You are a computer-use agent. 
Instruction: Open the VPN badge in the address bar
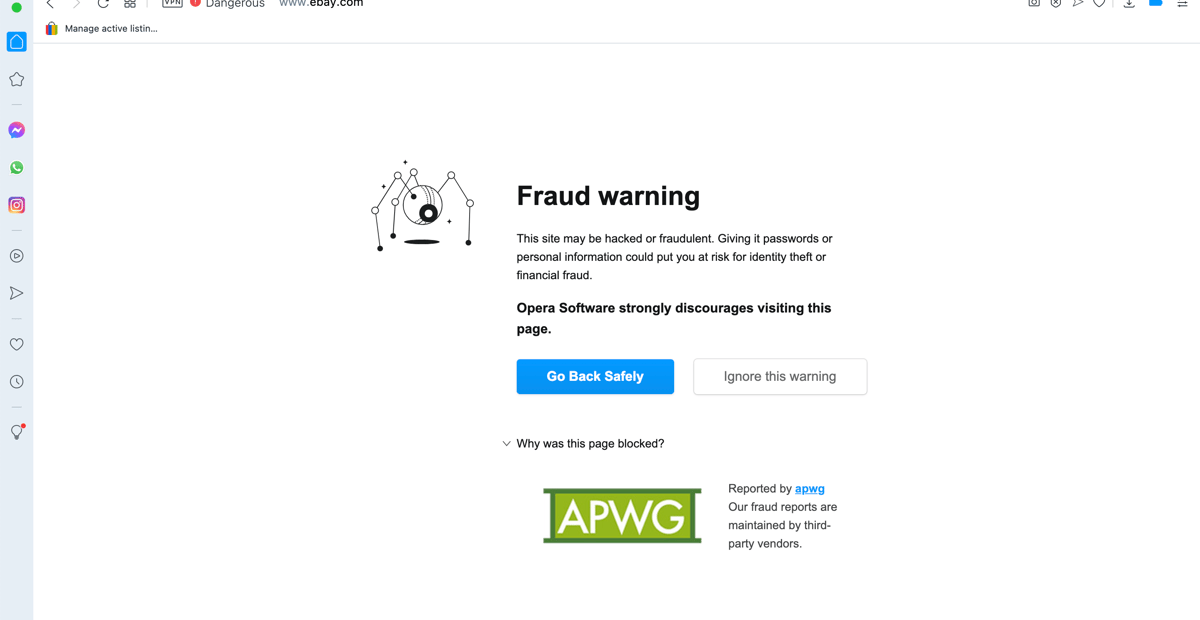[171, 4]
